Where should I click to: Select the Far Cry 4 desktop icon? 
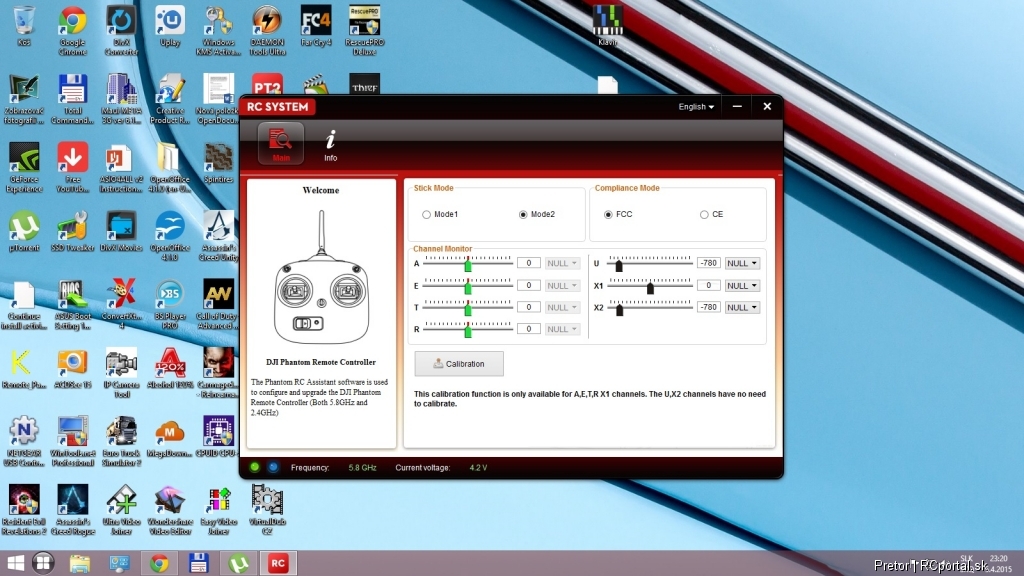[316, 26]
